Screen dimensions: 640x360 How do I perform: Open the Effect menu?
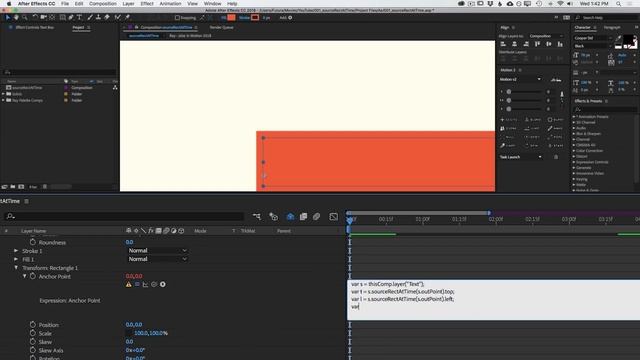click(x=147, y=3)
